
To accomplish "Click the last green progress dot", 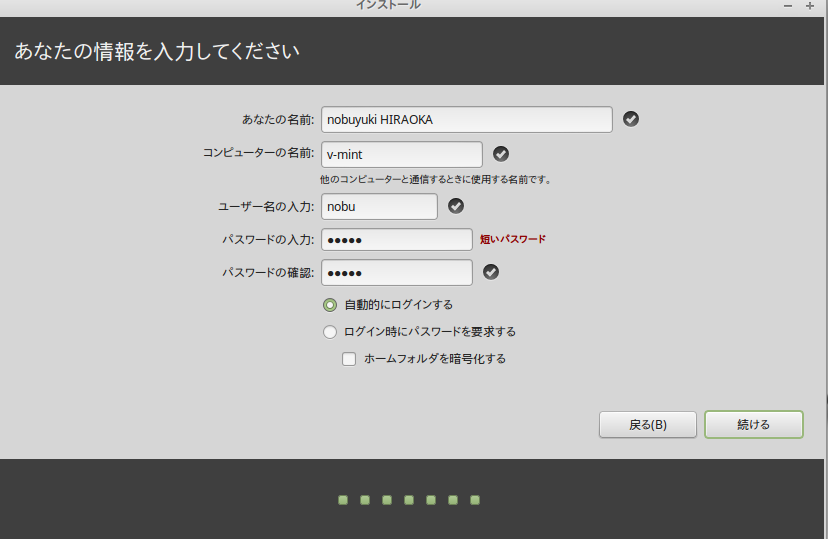I will pos(475,499).
